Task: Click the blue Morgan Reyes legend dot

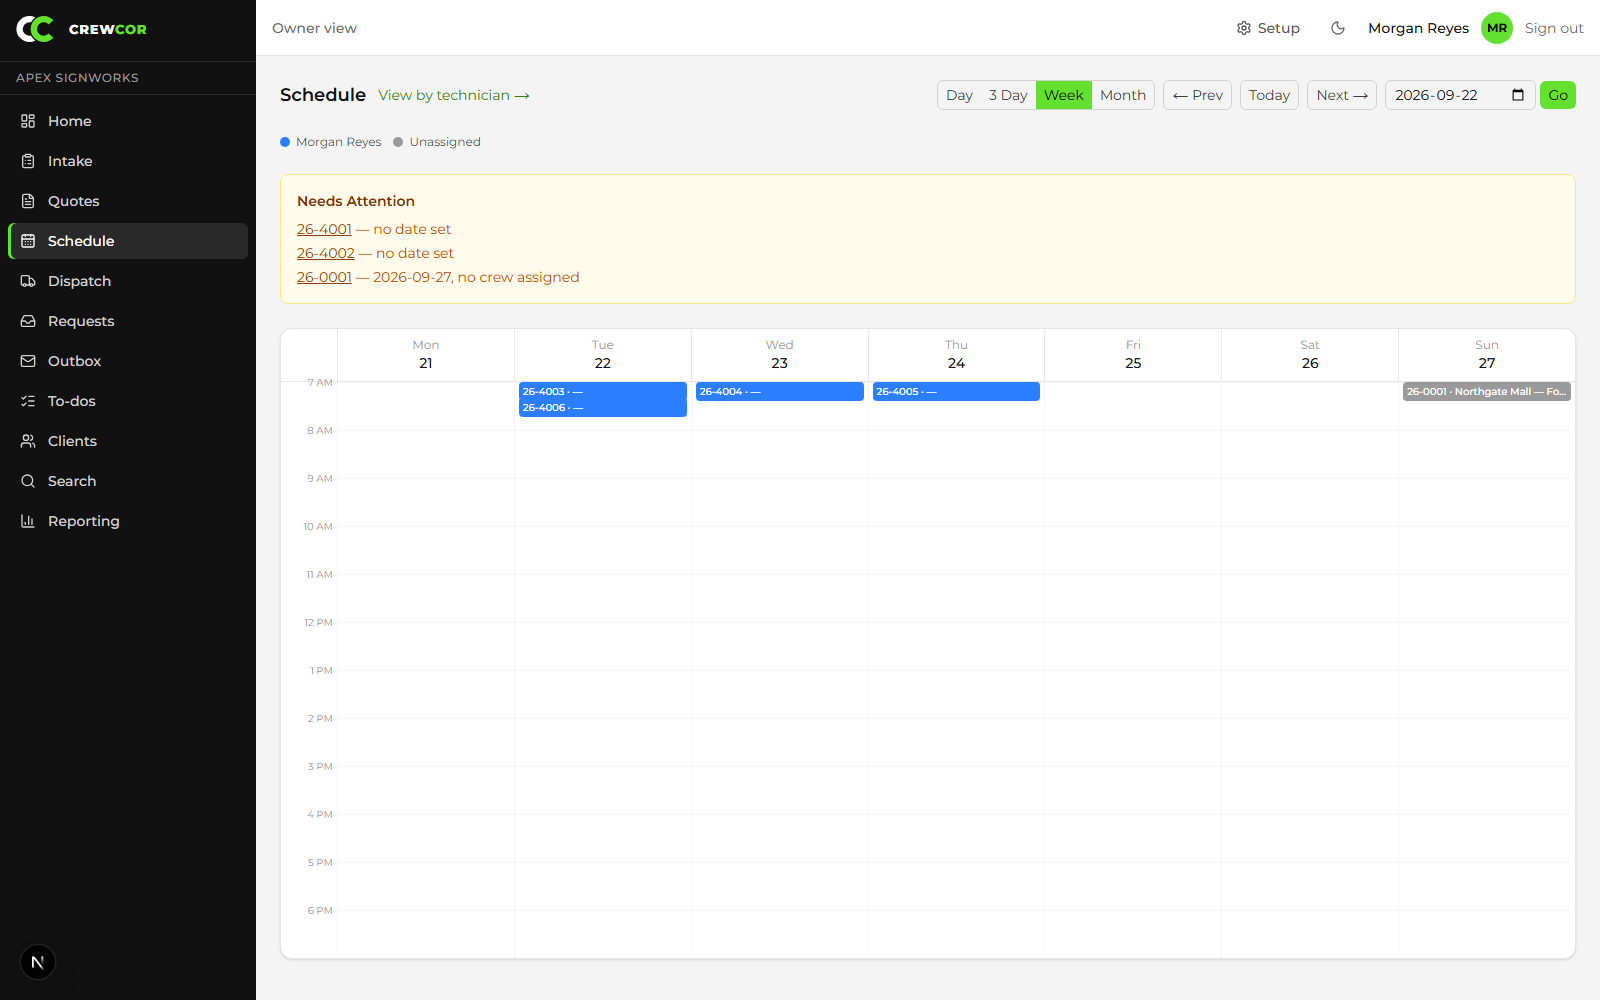Action: [285, 142]
